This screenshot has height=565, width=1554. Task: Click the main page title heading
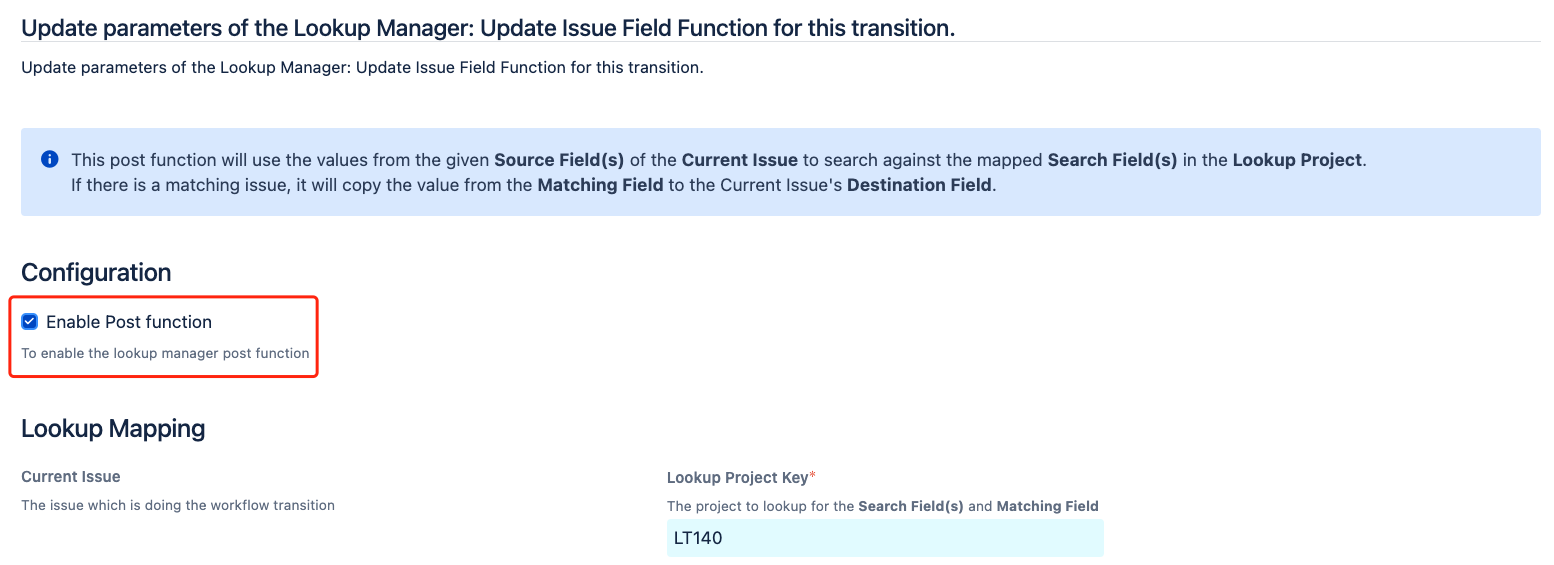[x=488, y=28]
